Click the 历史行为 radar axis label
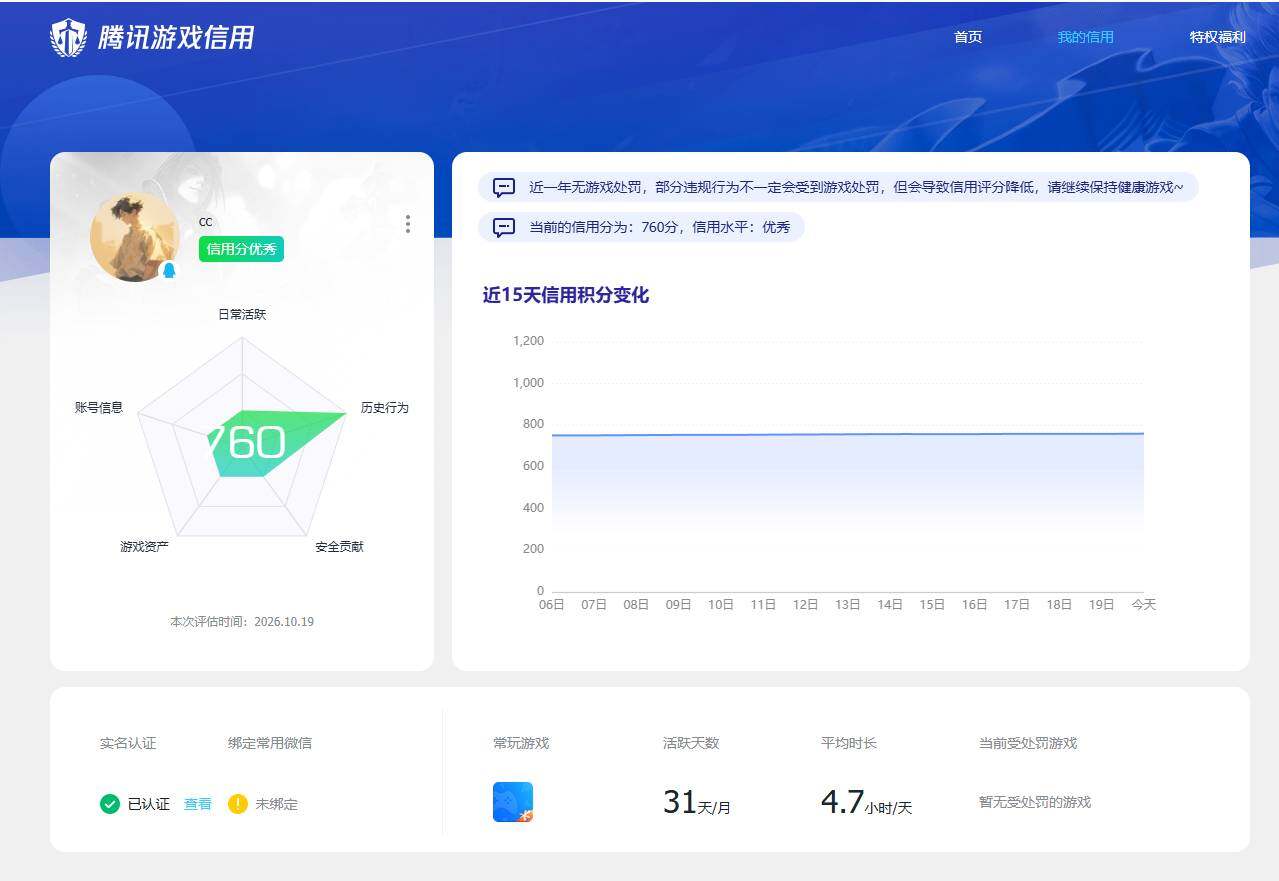 pyautogui.click(x=385, y=408)
